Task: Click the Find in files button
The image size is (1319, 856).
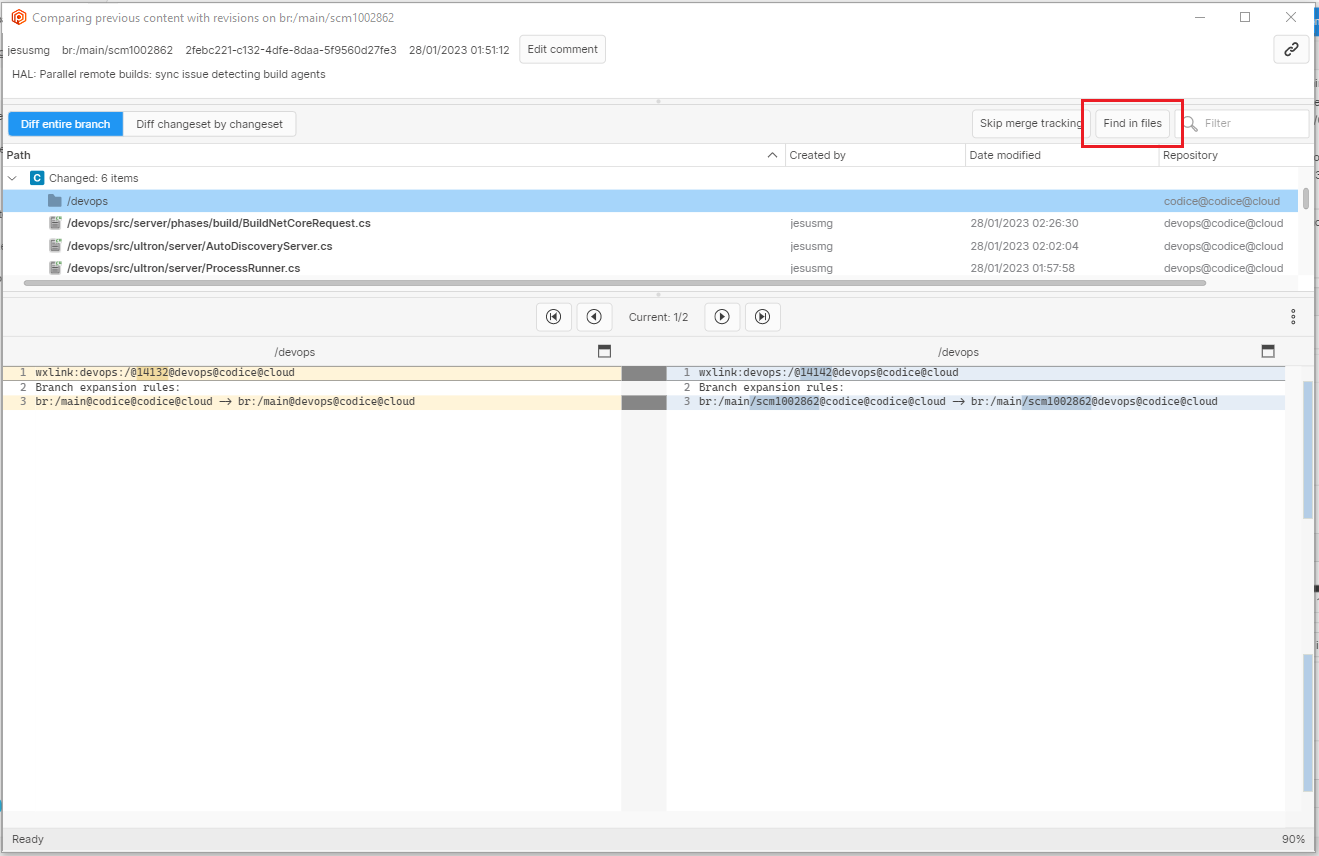Action: 1131,123
